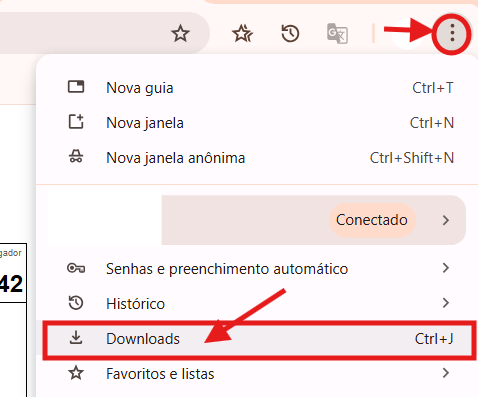
Task: Bookmark this page with the address bar star
Action: [180, 33]
